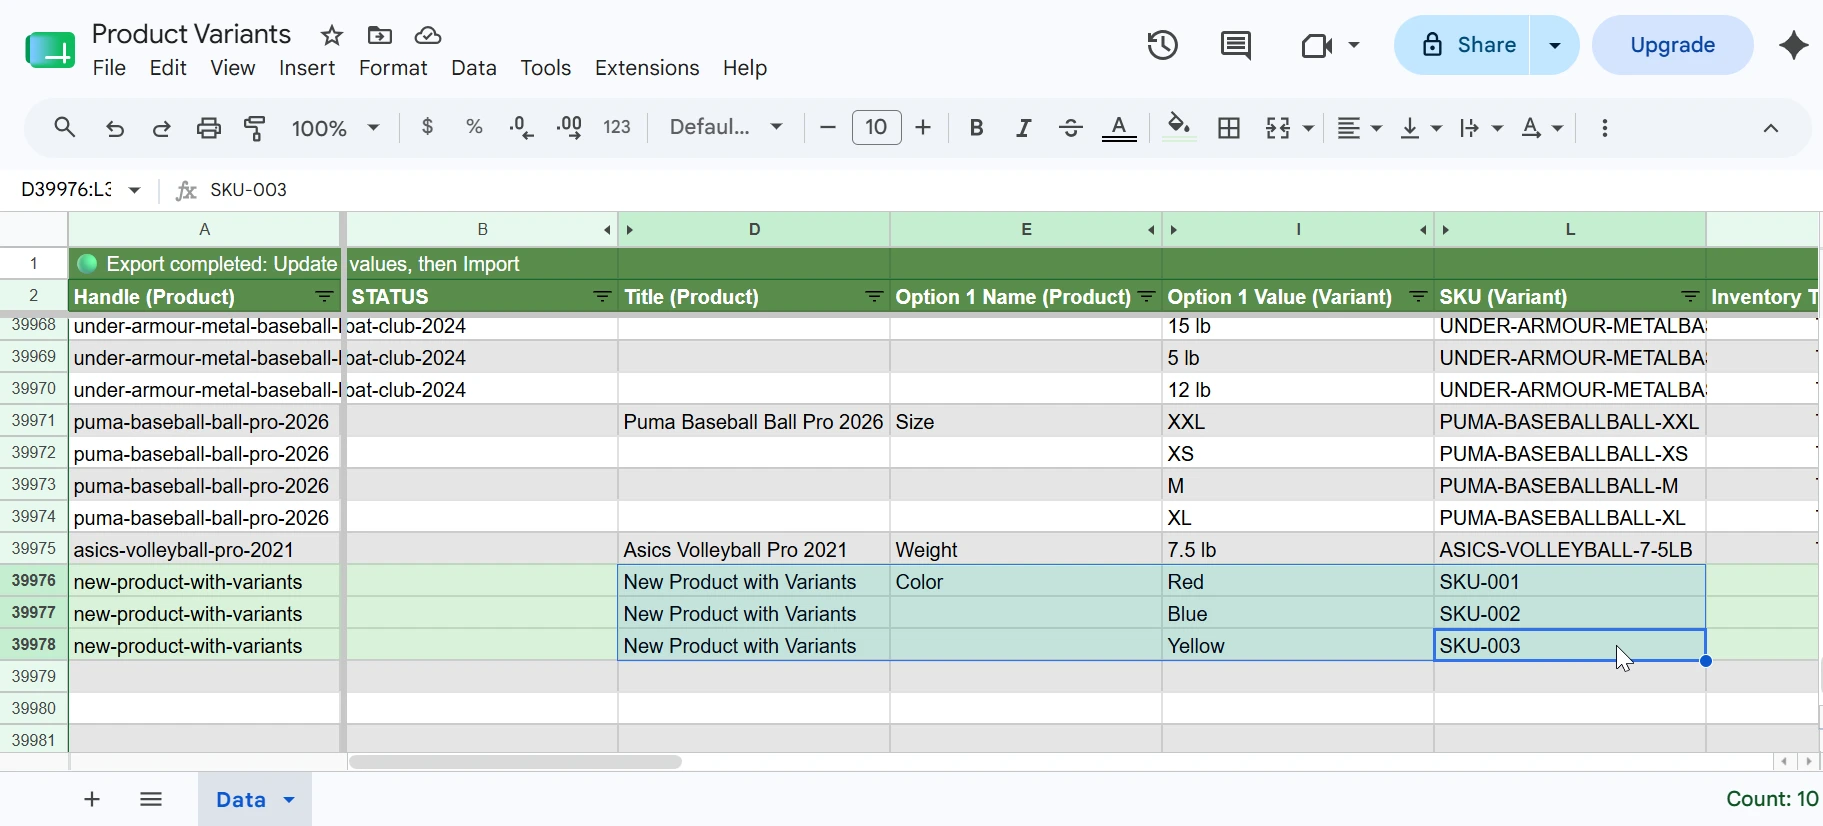
Task: Merge the selected cells
Action: tap(1279, 128)
